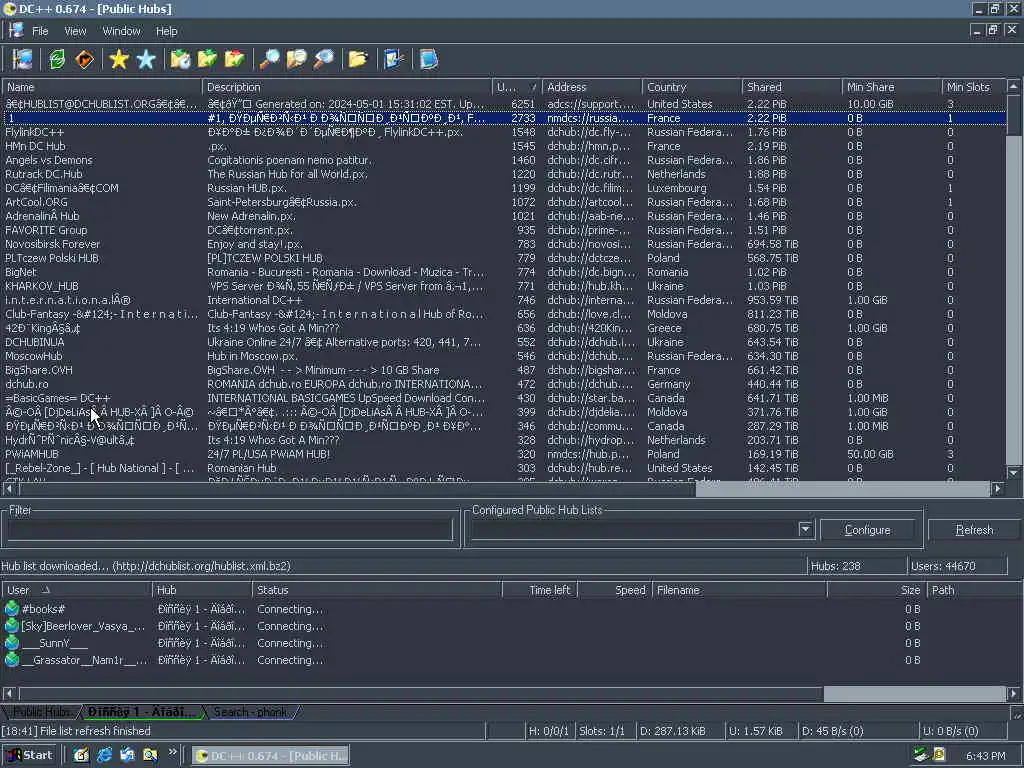Sort hubs by the Country column header
The height and width of the screenshot is (768, 1024).
click(692, 87)
